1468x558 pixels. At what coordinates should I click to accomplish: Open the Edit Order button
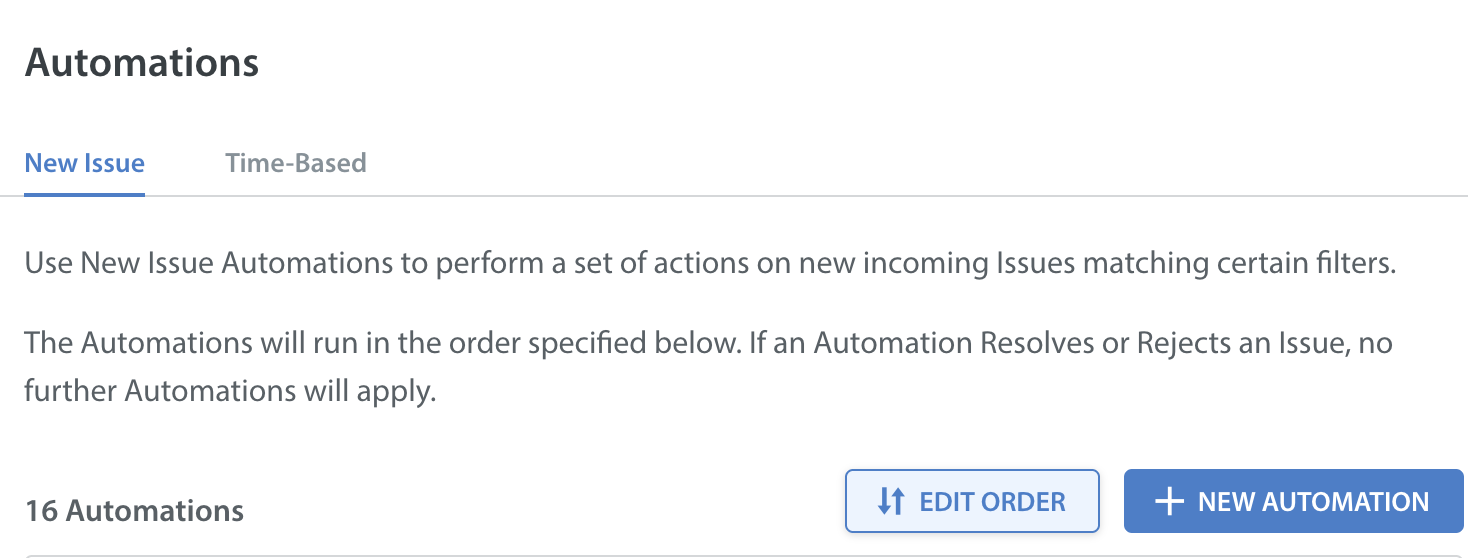[x=972, y=501]
